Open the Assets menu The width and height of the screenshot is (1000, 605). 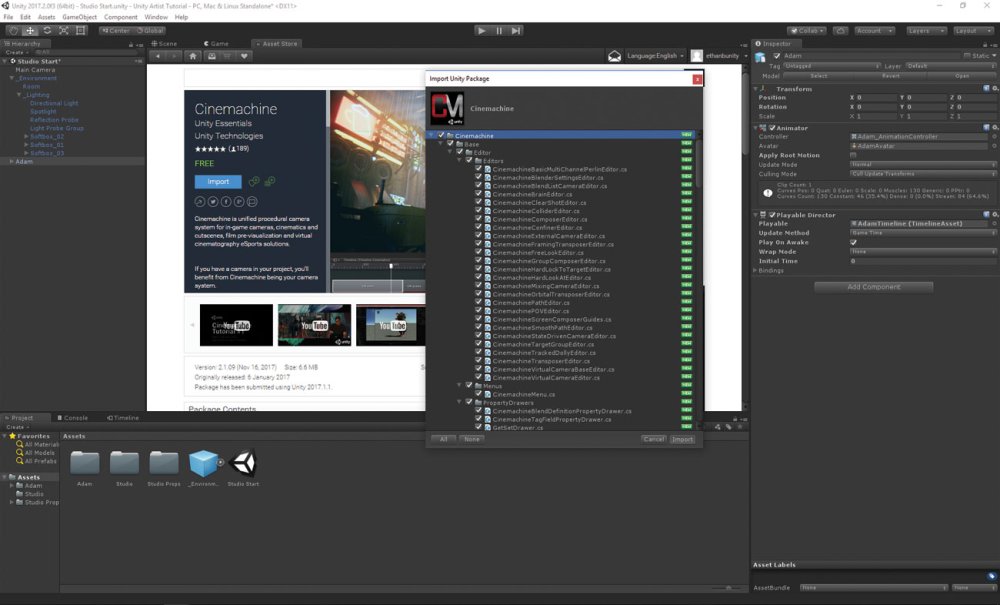[x=47, y=17]
